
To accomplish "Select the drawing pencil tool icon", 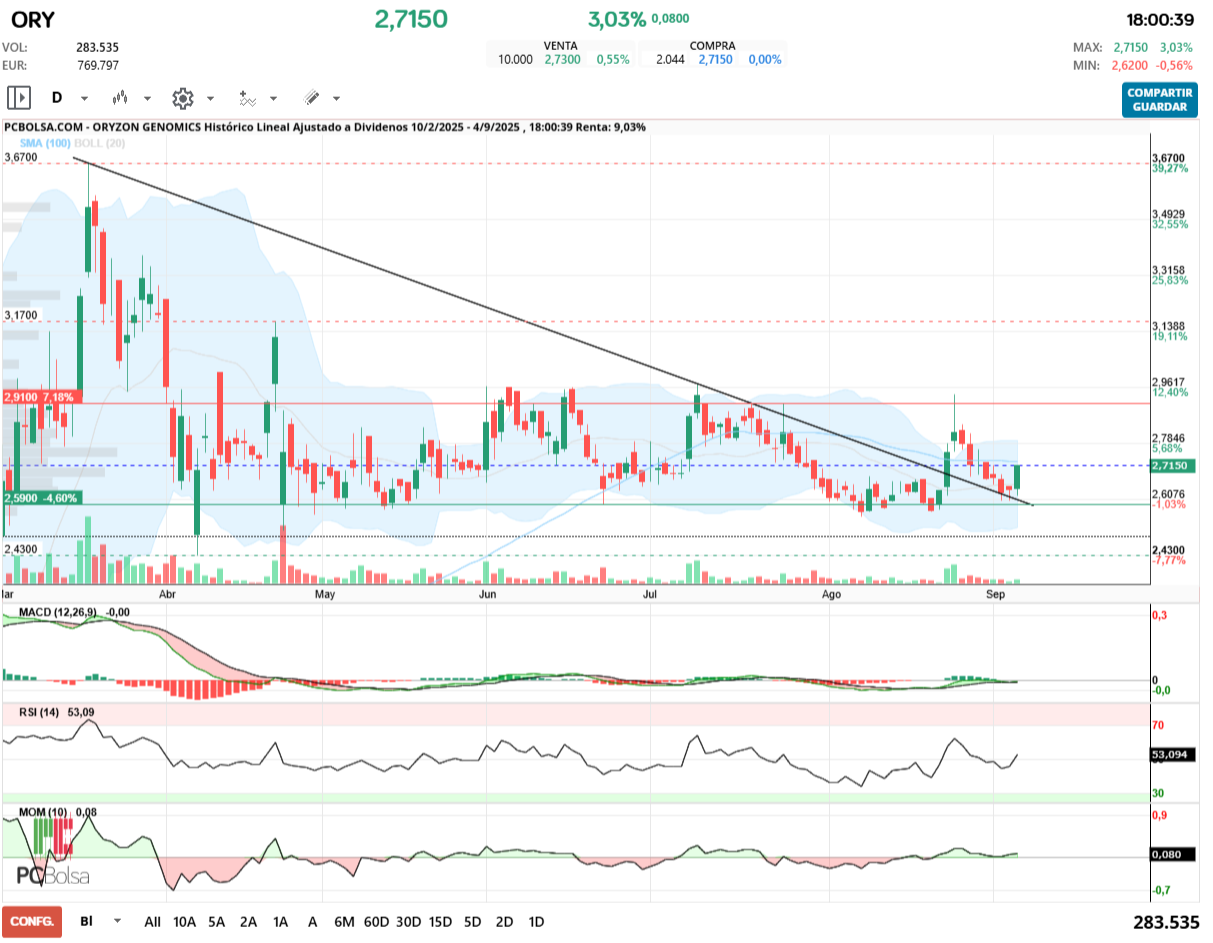I will (x=310, y=98).
